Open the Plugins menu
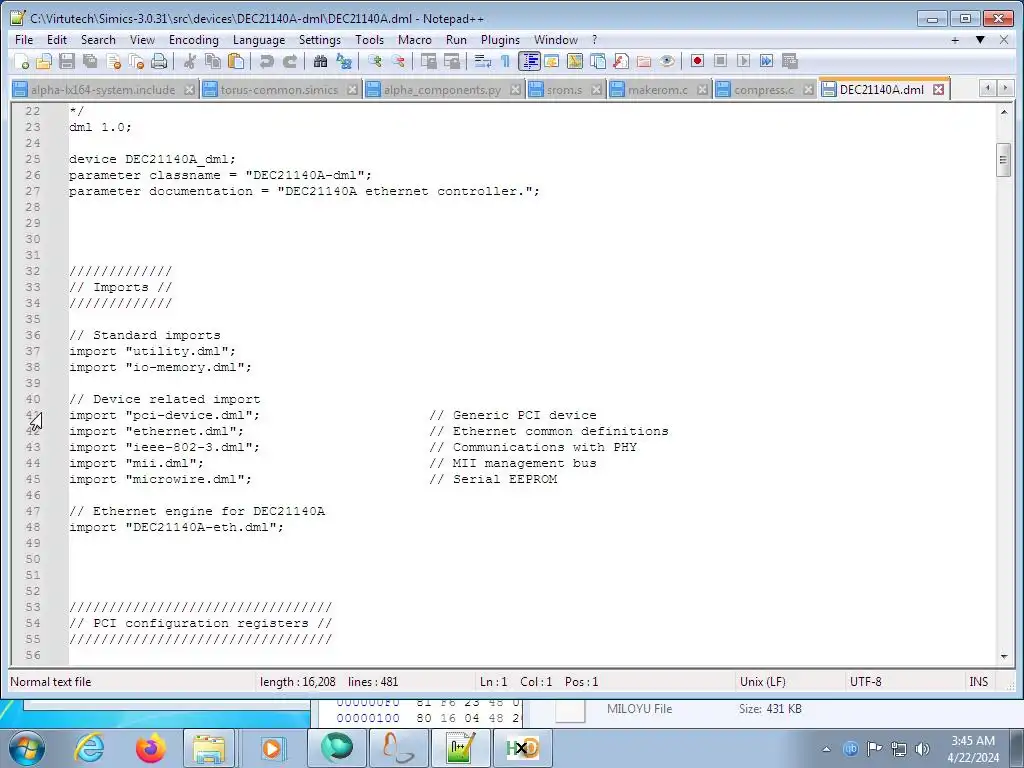 coord(500,40)
